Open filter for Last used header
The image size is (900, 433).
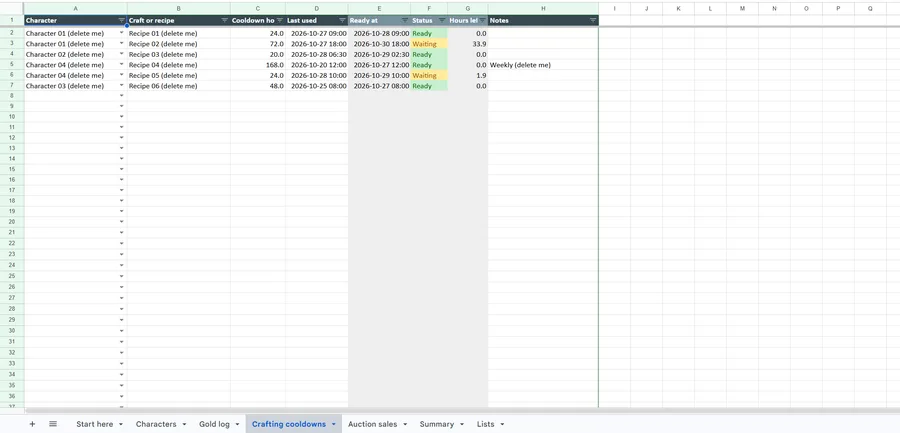coord(342,20)
